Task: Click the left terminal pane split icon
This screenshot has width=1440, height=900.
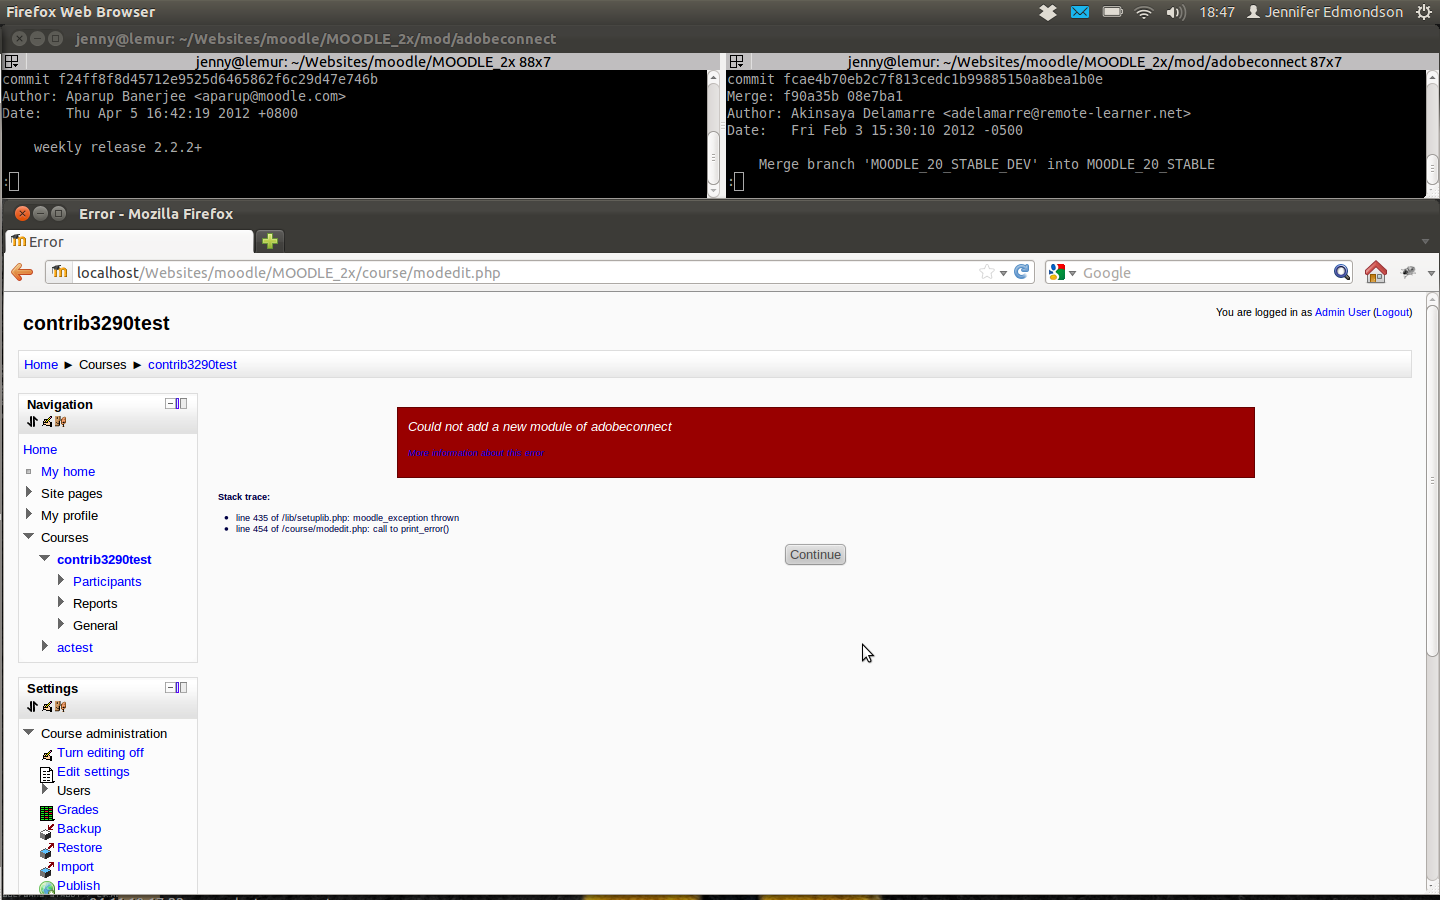Action: (x=12, y=61)
